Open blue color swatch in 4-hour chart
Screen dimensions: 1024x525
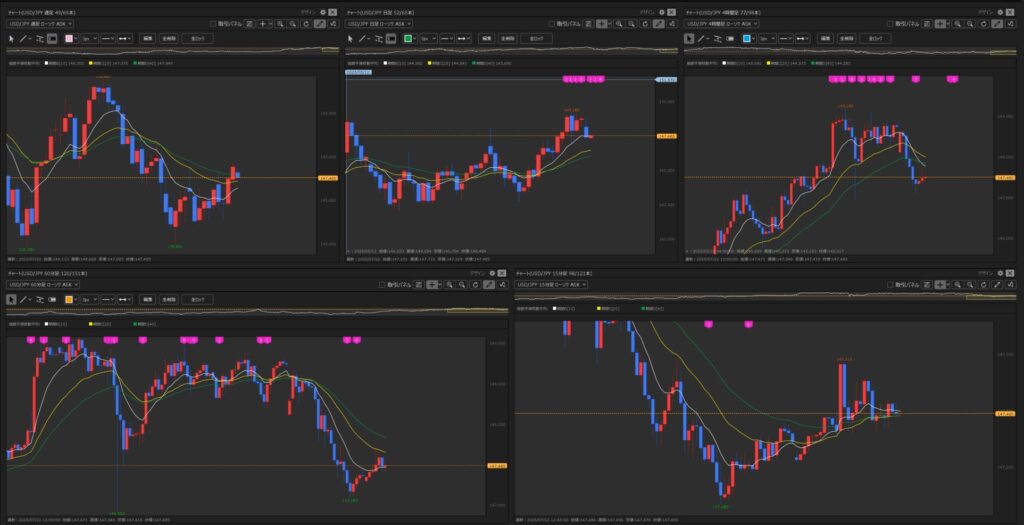(x=748, y=39)
